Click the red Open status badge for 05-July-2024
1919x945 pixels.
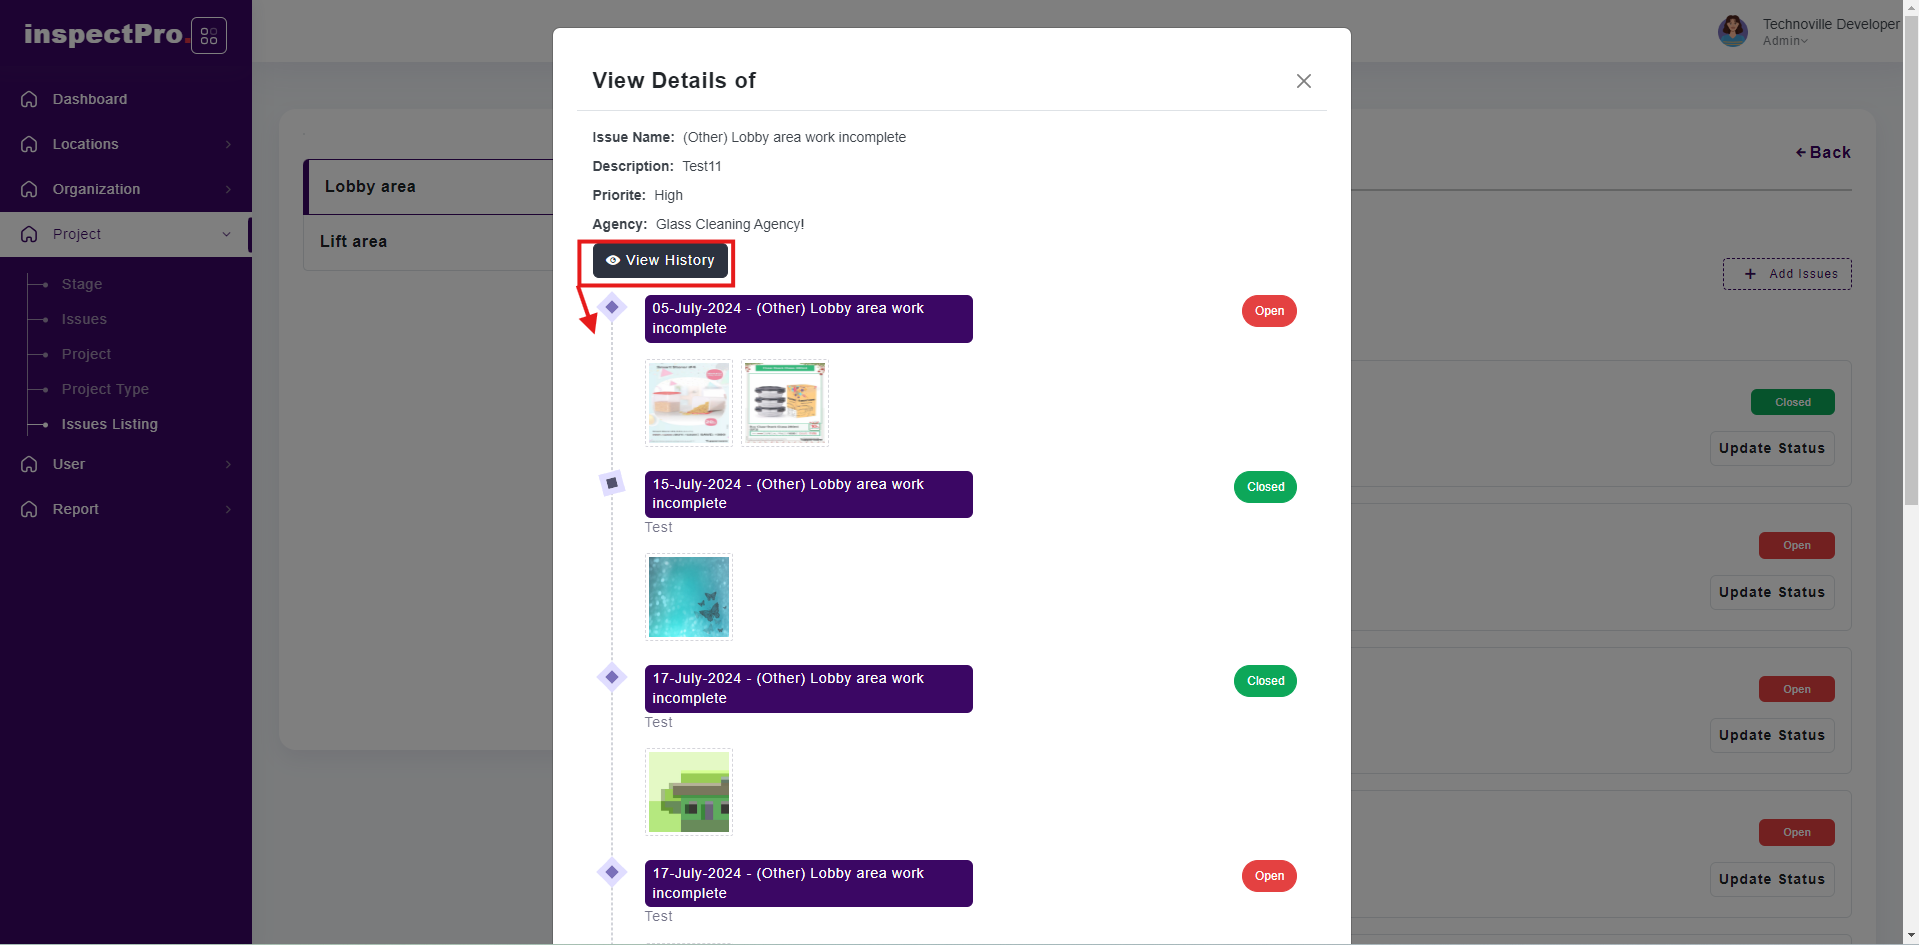pyautogui.click(x=1269, y=311)
